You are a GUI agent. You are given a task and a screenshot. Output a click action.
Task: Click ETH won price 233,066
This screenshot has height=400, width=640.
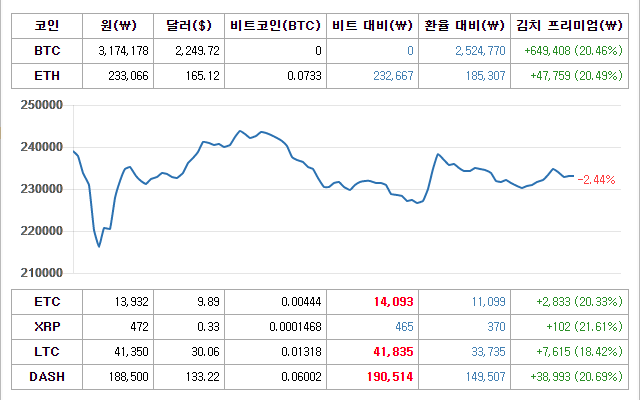(128, 76)
